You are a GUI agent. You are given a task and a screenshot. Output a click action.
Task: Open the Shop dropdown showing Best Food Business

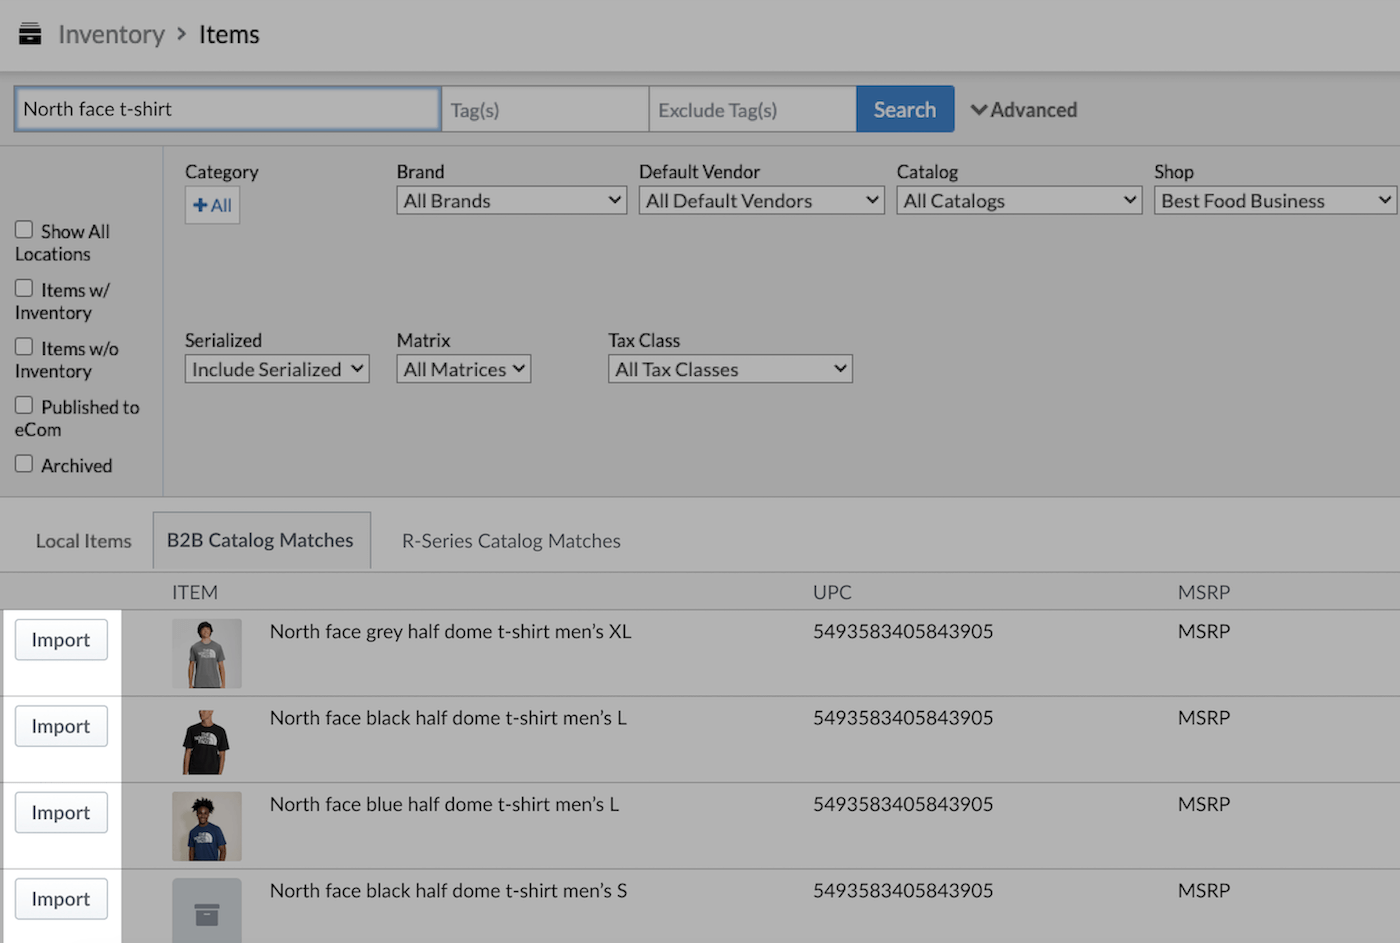click(x=1275, y=201)
